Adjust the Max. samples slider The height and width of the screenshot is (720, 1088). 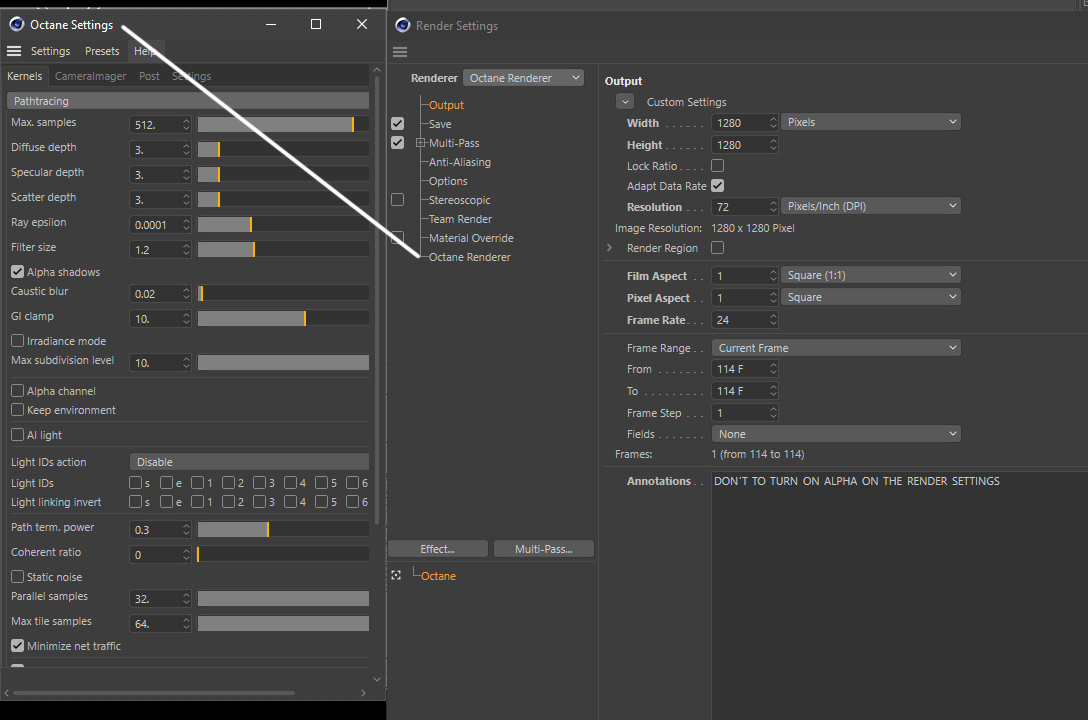tap(283, 124)
